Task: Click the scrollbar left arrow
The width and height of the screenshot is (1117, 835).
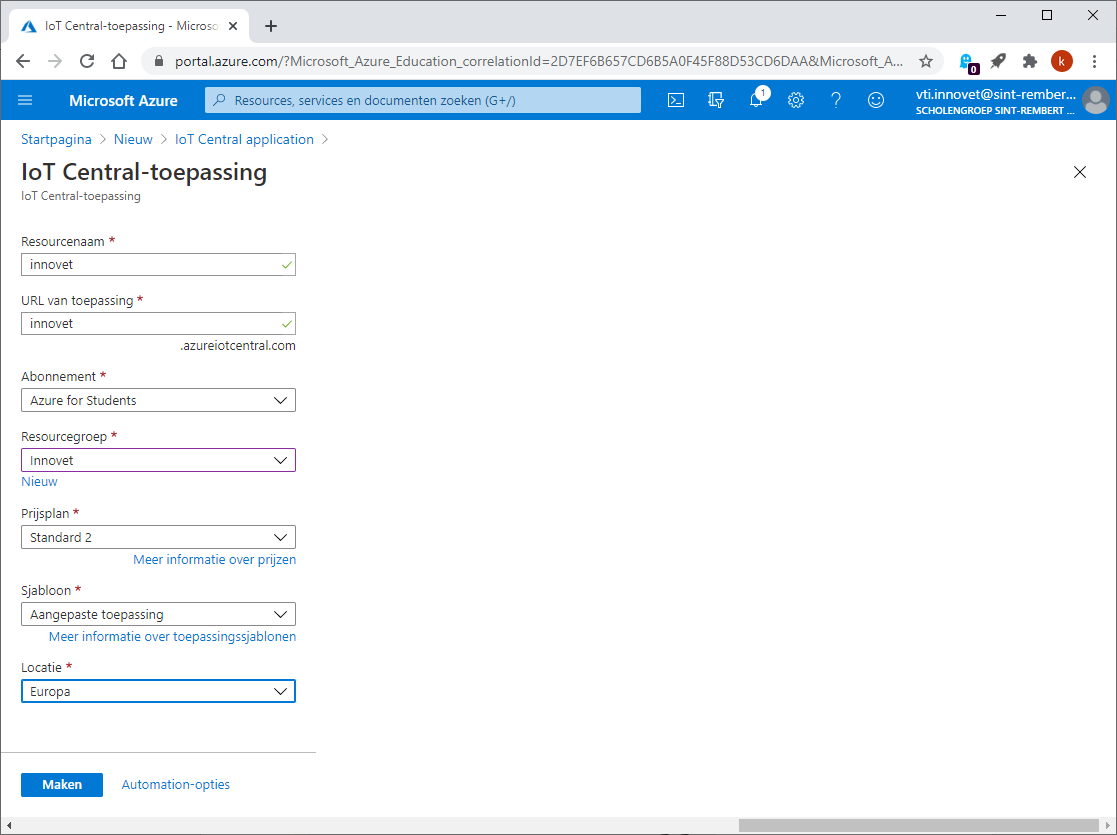Action: [8, 826]
